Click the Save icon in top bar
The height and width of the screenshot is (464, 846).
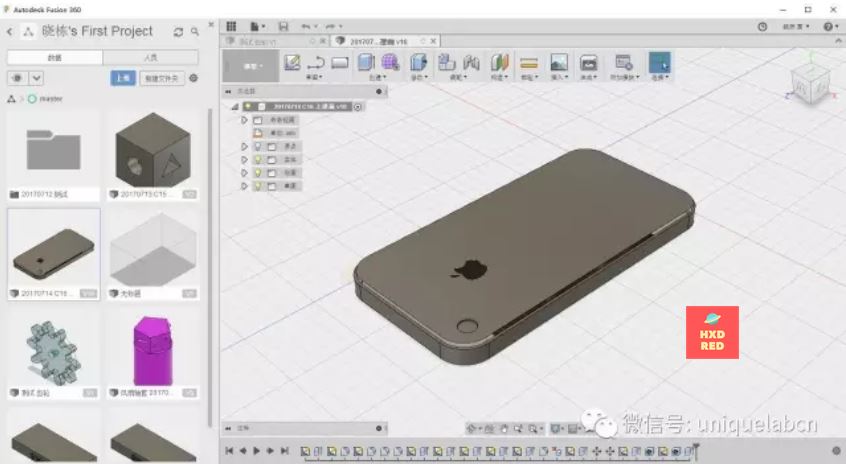pos(283,26)
